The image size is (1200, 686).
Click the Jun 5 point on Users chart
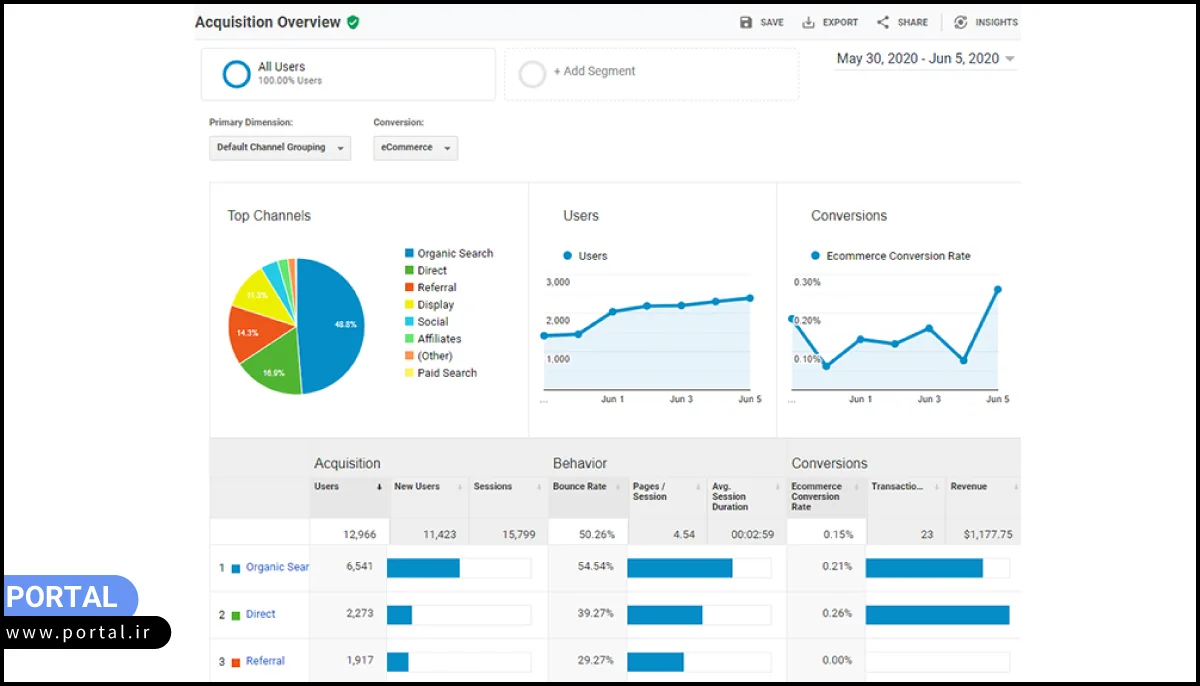click(x=749, y=298)
